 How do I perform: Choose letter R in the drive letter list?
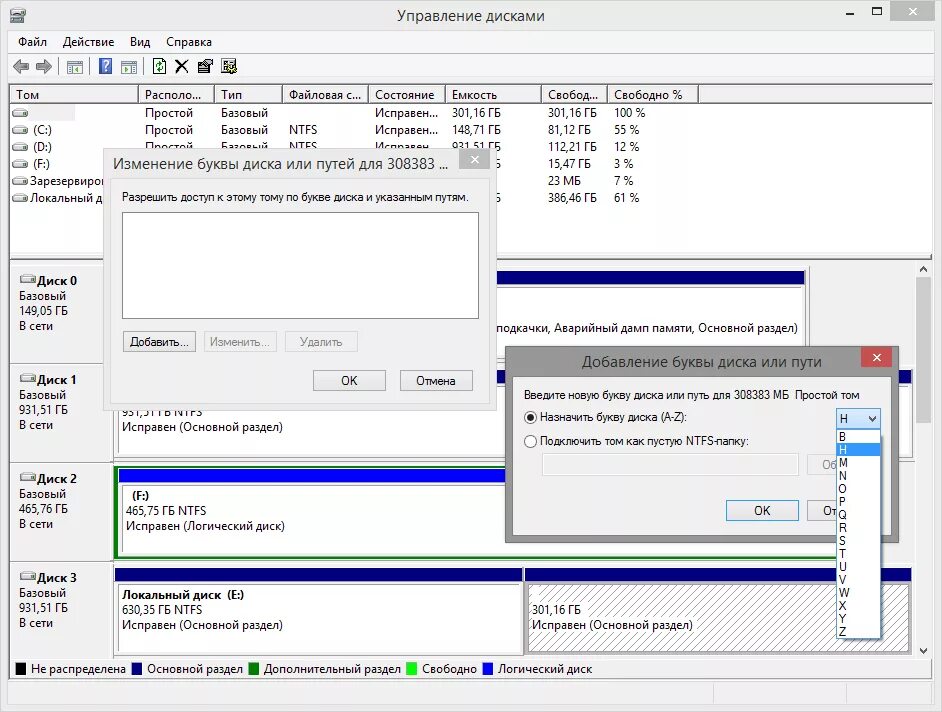[x=858, y=528]
